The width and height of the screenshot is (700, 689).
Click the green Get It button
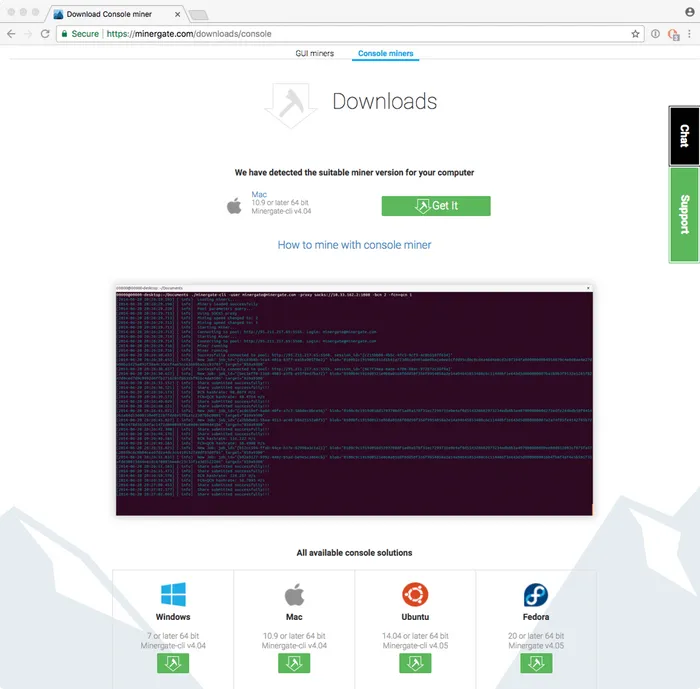pos(436,206)
